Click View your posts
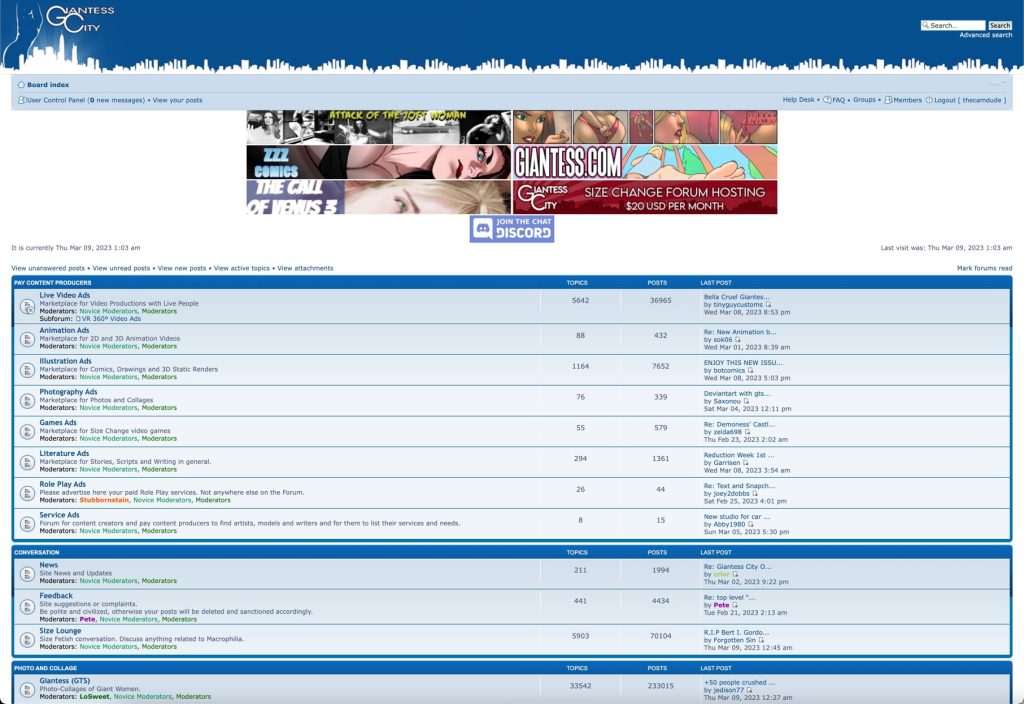Screen dimensions: 1024x704 tap(178, 101)
